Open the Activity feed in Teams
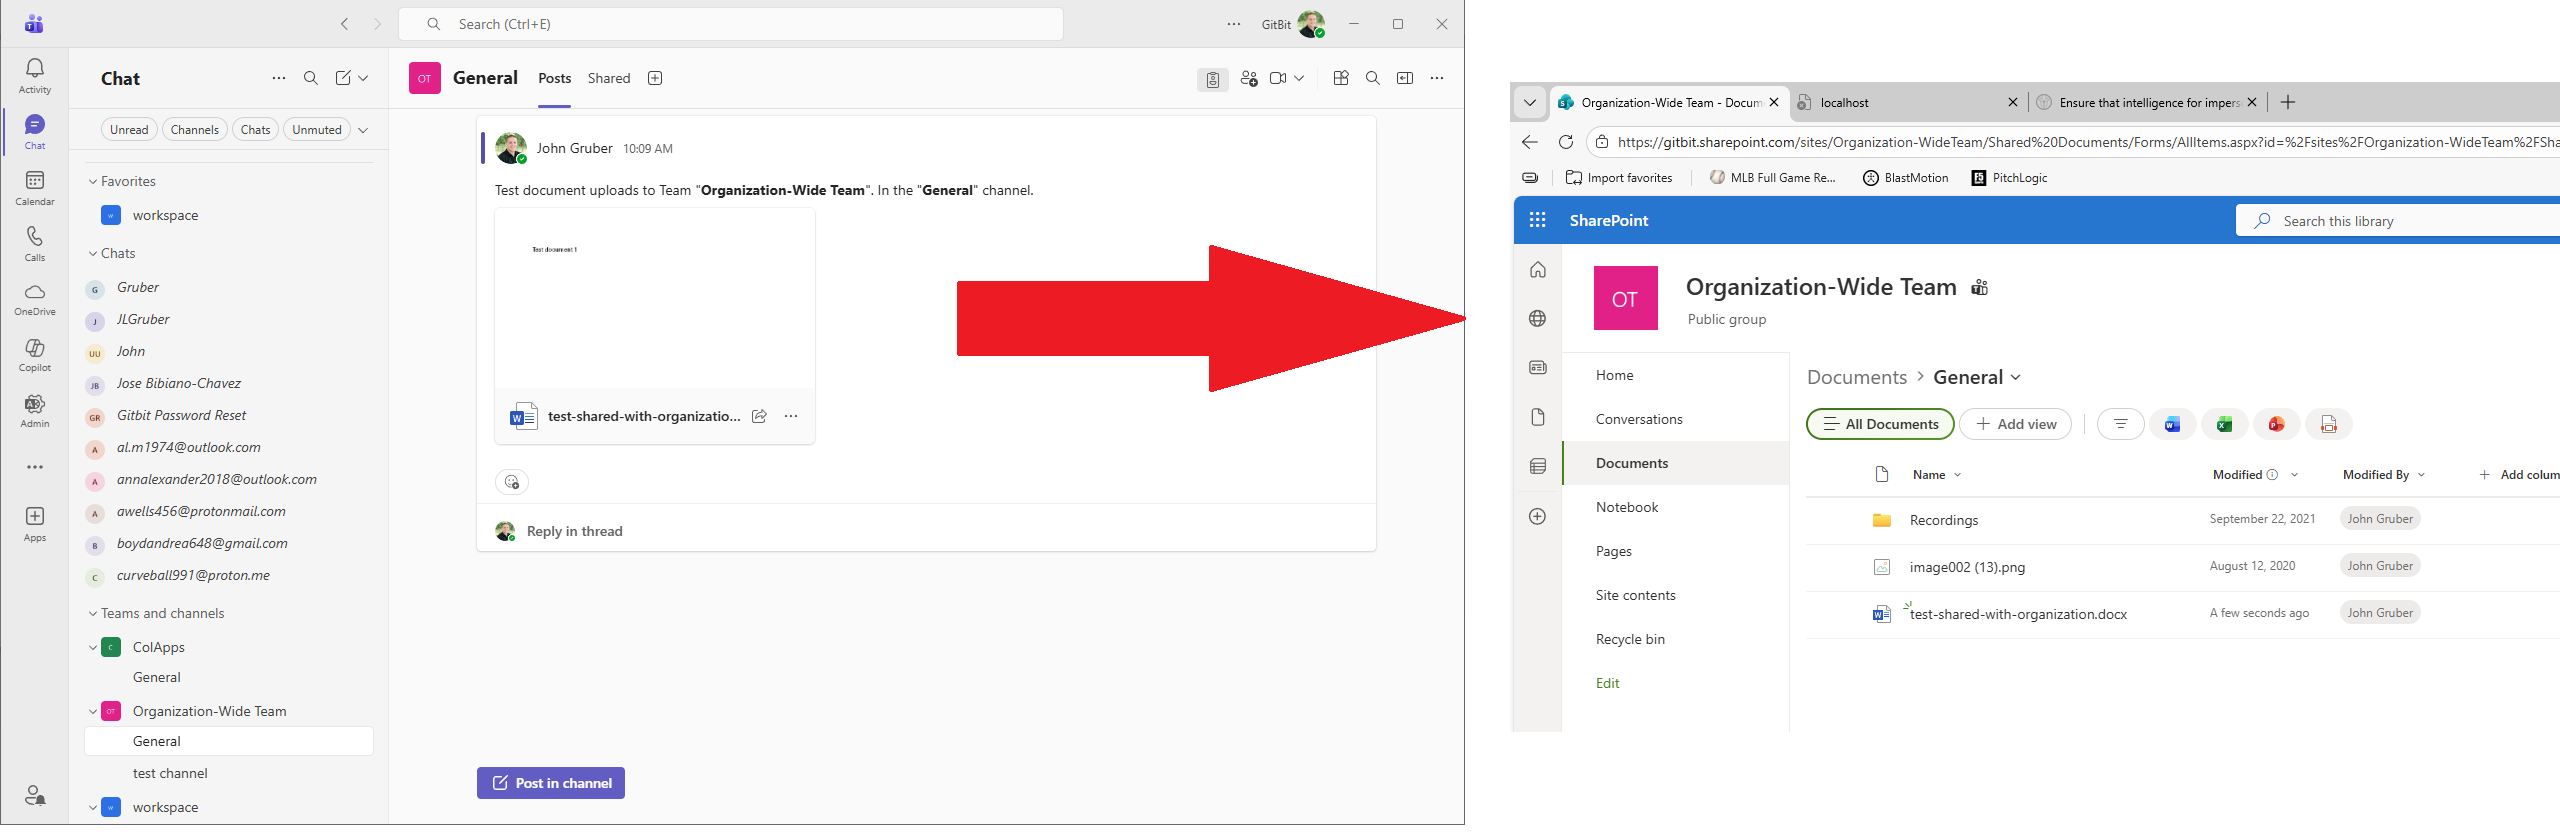This screenshot has height=832, width=2560. click(35, 76)
